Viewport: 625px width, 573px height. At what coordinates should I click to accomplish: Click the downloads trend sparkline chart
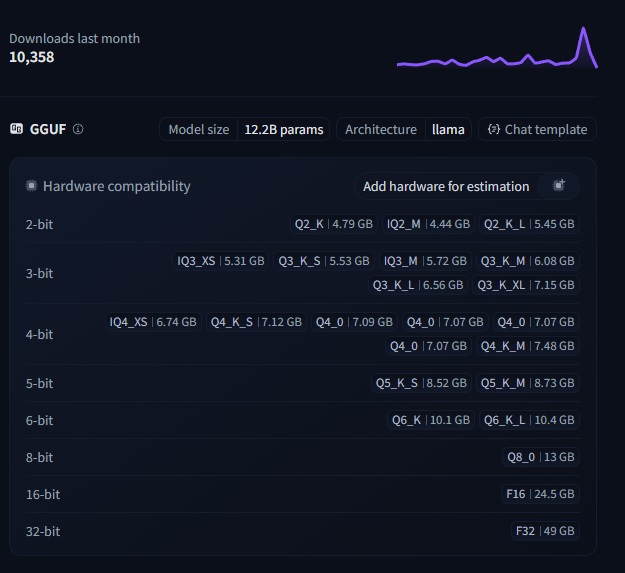click(497, 47)
